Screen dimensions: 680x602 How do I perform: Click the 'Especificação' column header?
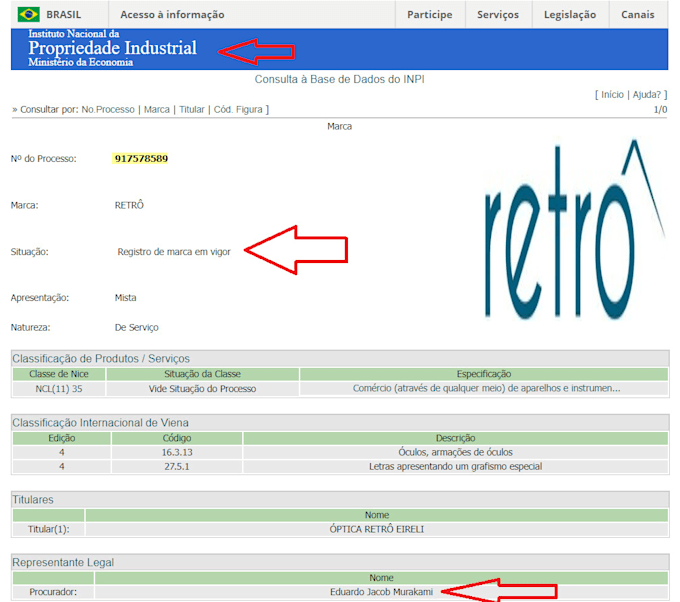484,374
